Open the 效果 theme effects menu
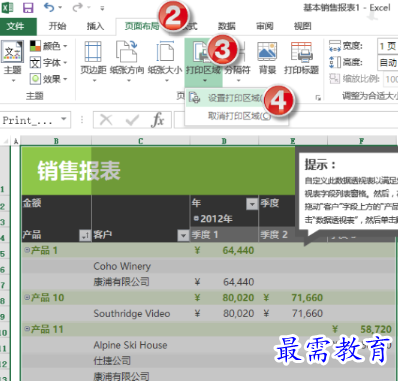Screen dimensions: 398x381 coord(49,79)
